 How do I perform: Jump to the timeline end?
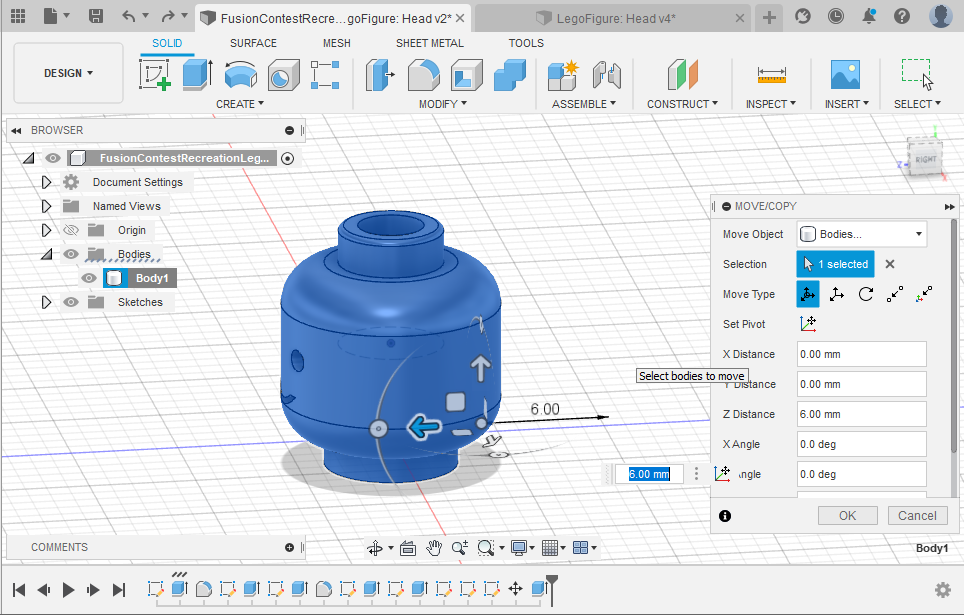(x=119, y=590)
